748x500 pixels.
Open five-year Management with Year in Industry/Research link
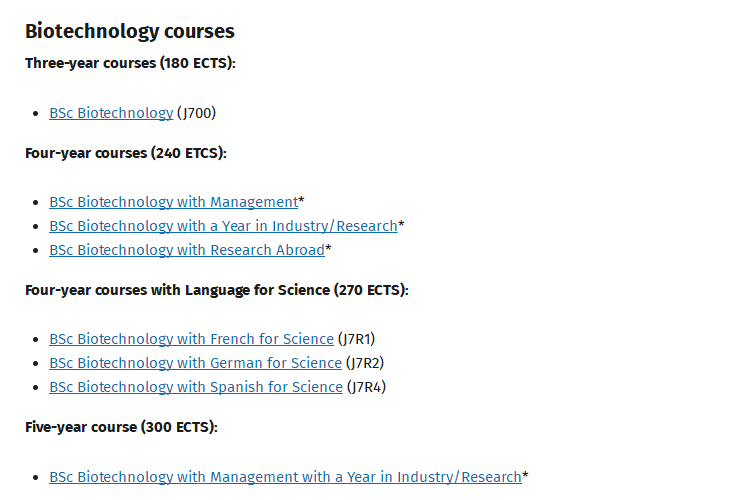(x=285, y=477)
